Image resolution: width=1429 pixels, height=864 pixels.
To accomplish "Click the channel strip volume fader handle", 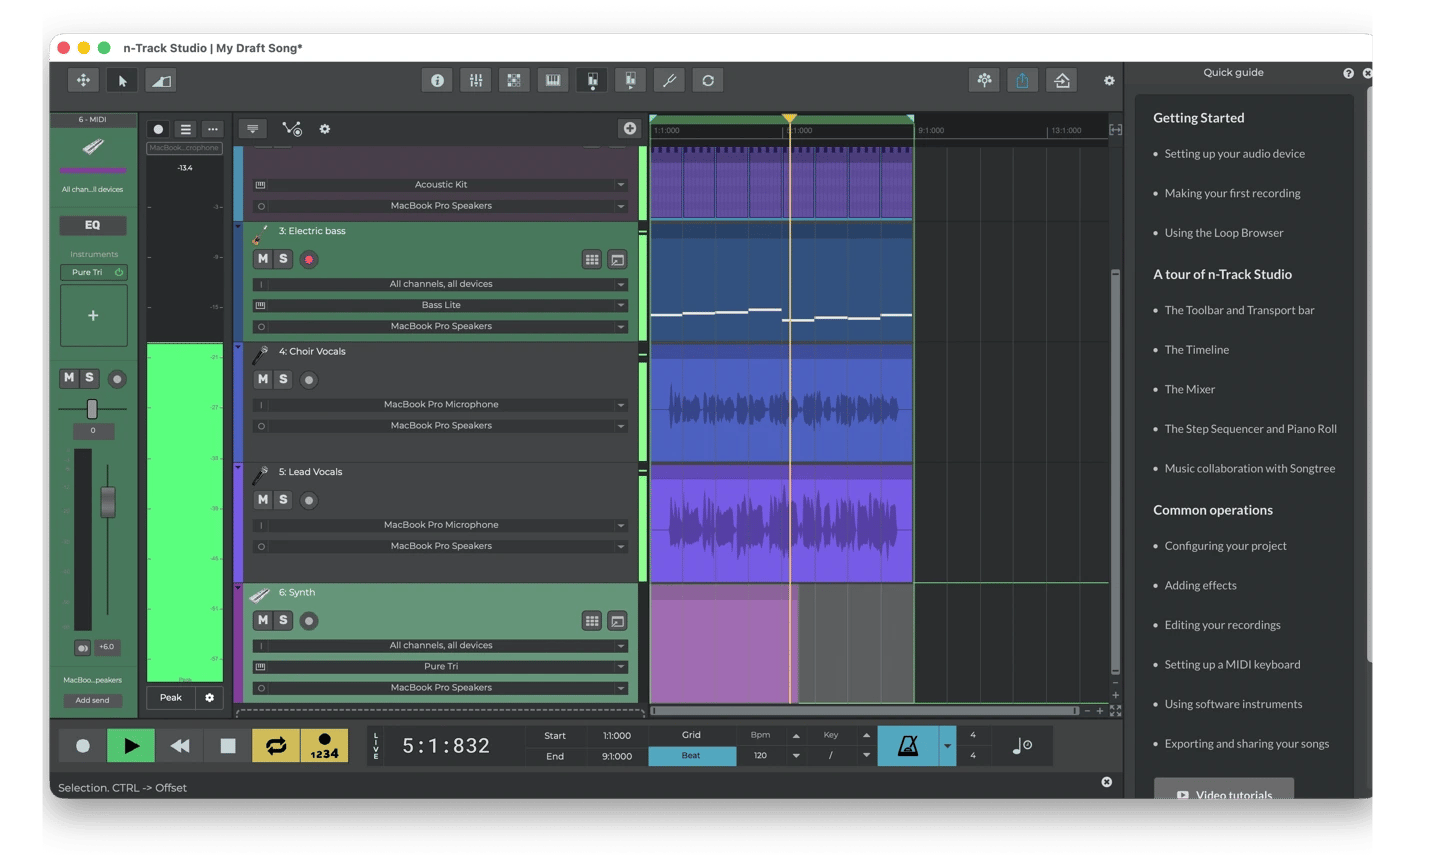I will pyautogui.click(x=107, y=503).
